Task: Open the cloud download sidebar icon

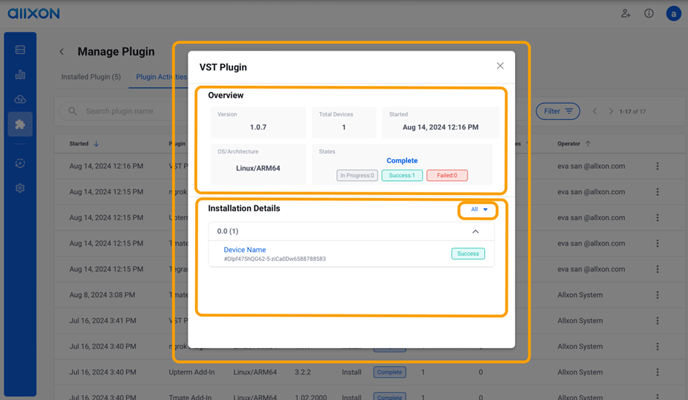Action: [20, 100]
